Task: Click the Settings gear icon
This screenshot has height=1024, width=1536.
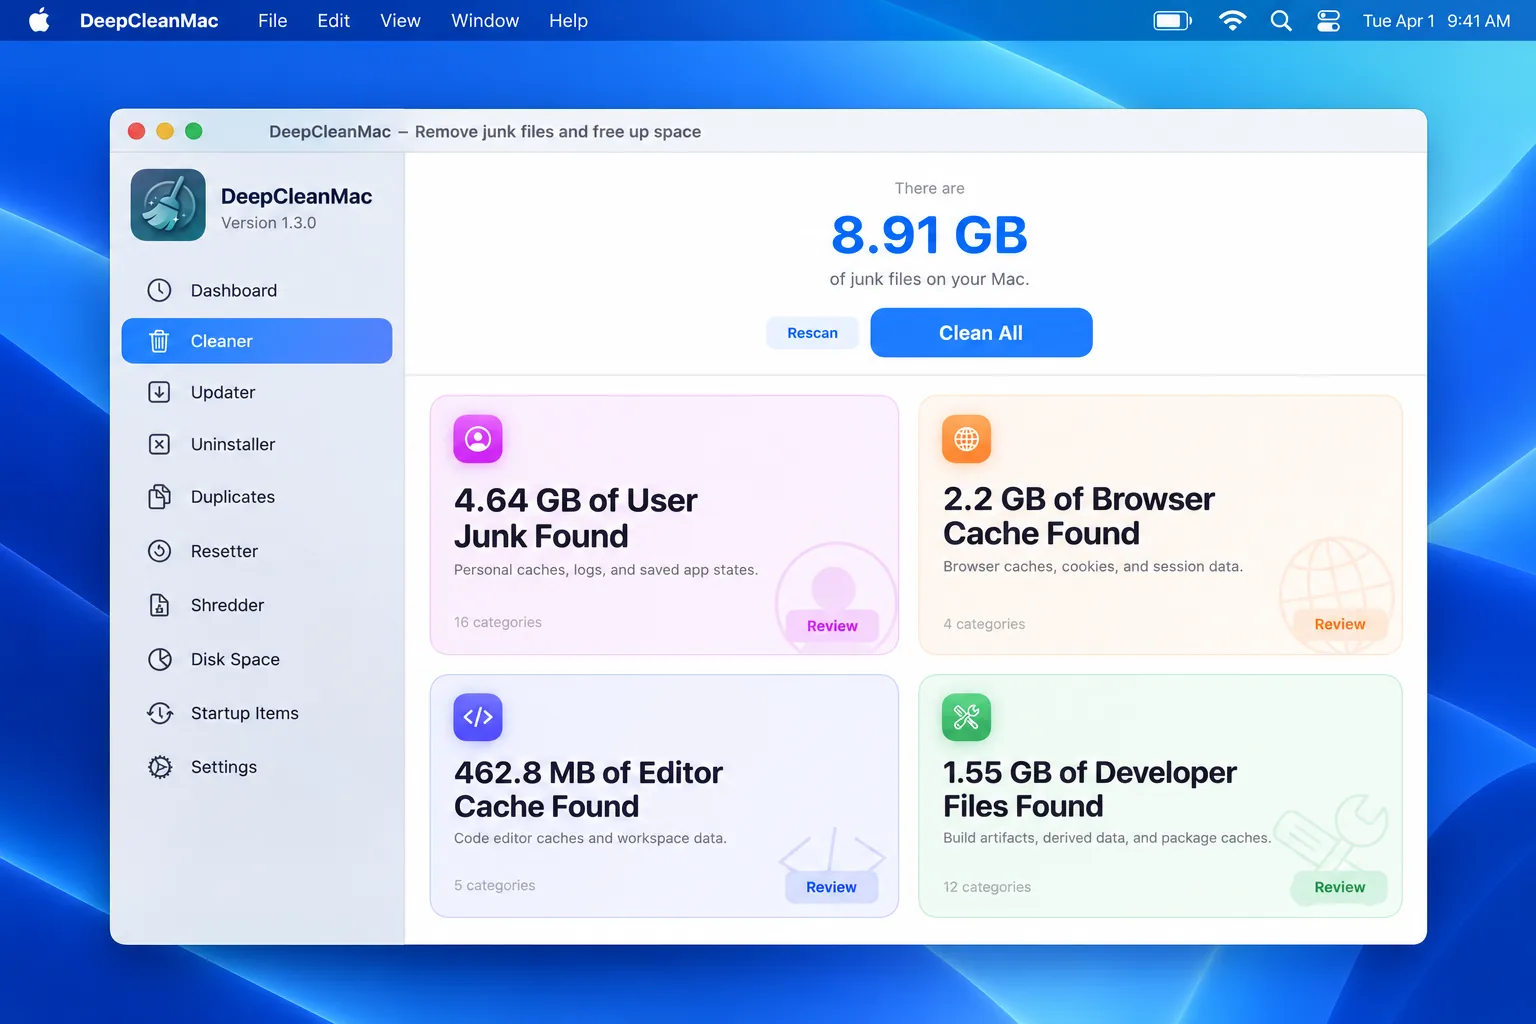Action: [160, 767]
